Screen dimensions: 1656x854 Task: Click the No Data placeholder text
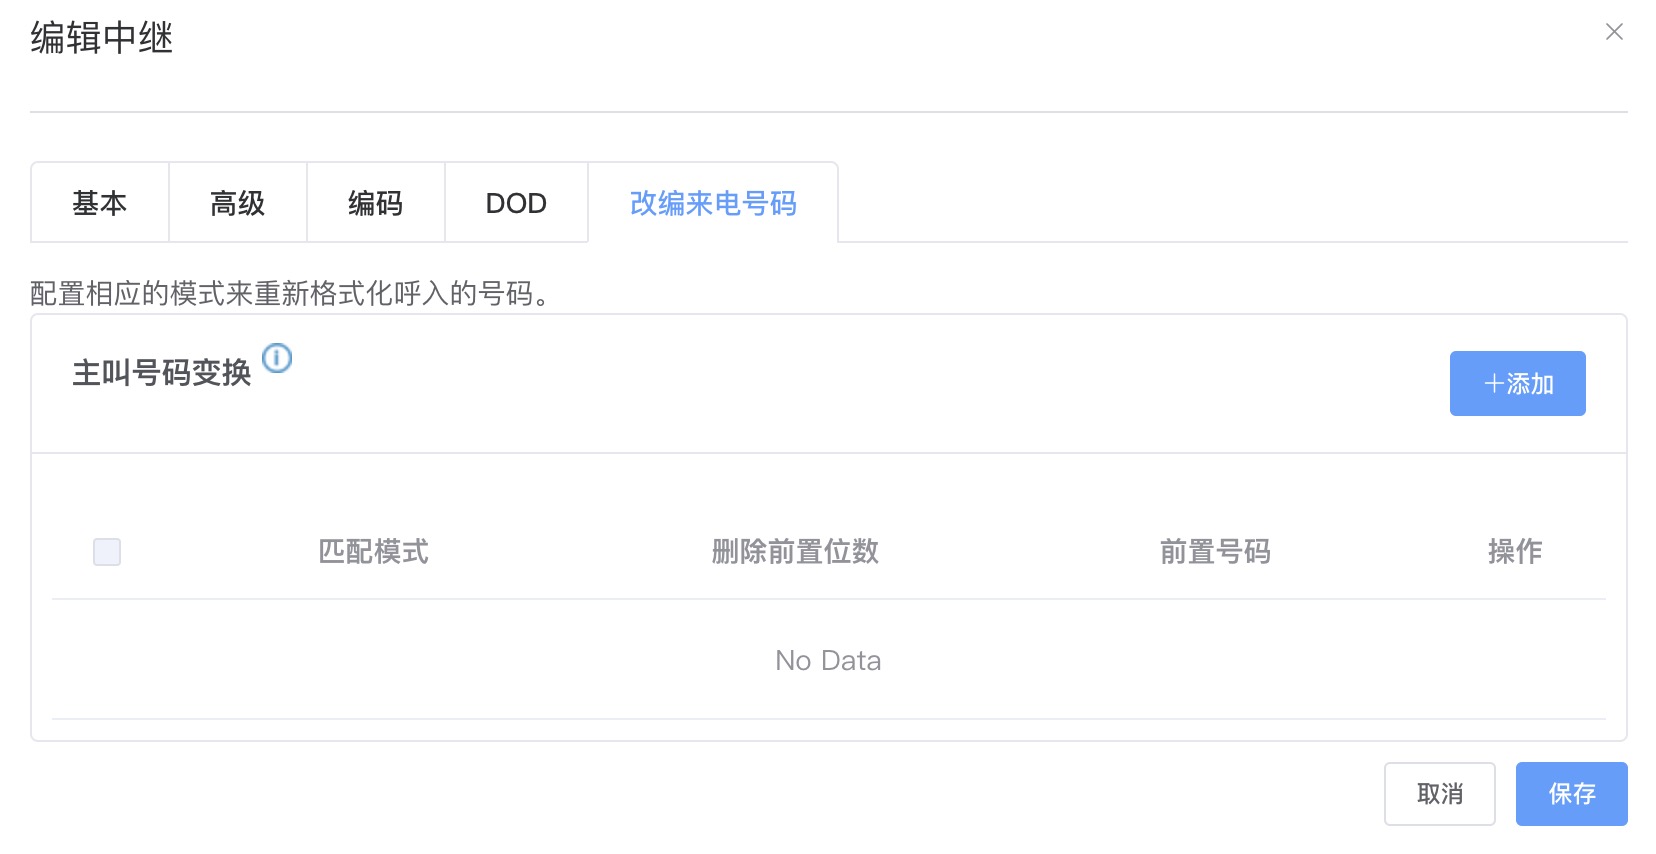point(828,660)
